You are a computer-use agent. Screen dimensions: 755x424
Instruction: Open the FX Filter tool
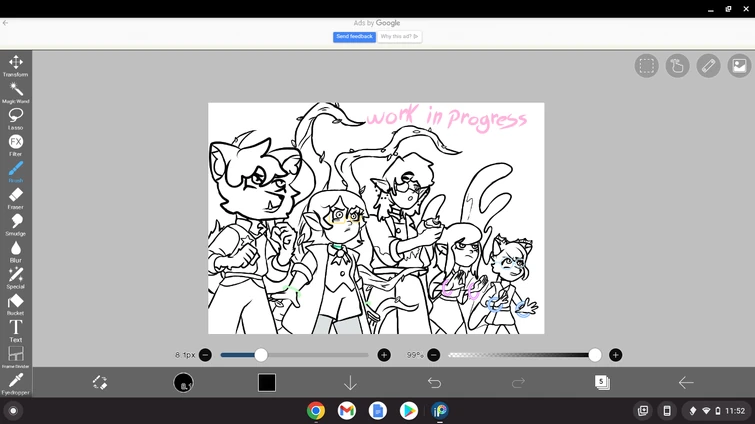(x=15, y=145)
